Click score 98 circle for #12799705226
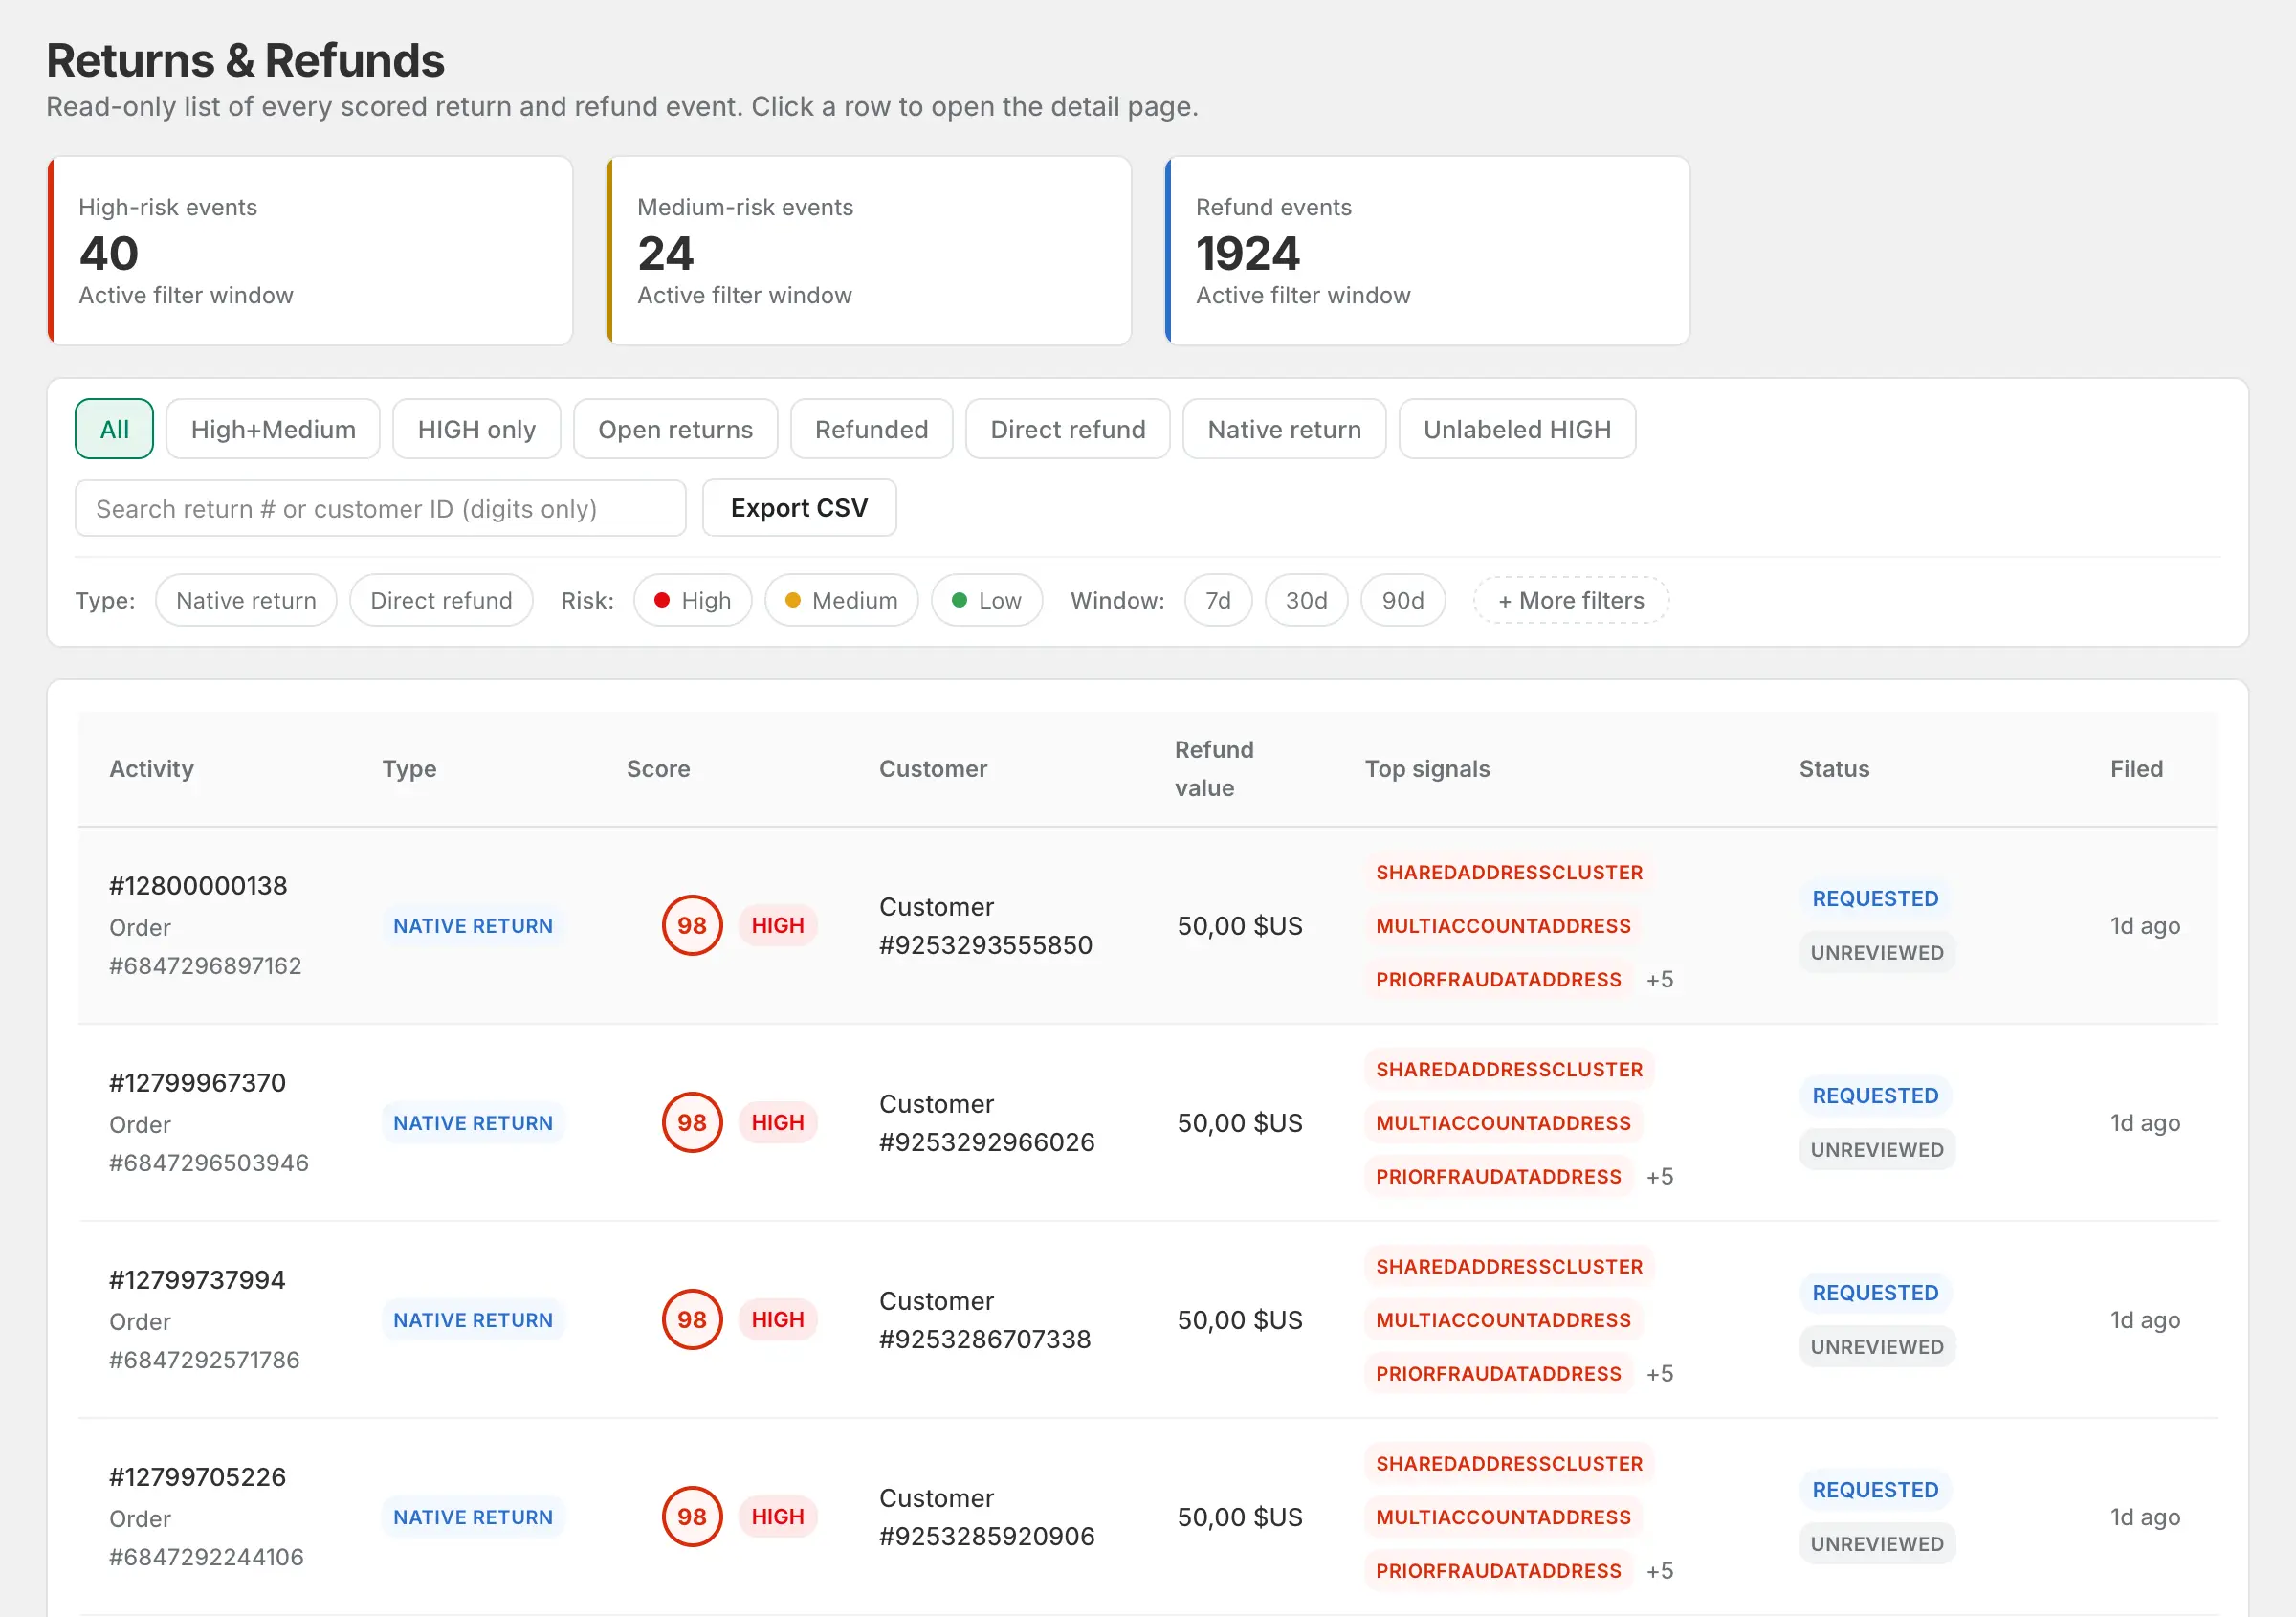Screen dimensions: 2296x1617 pyautogui.click(x=692, y=1516)
